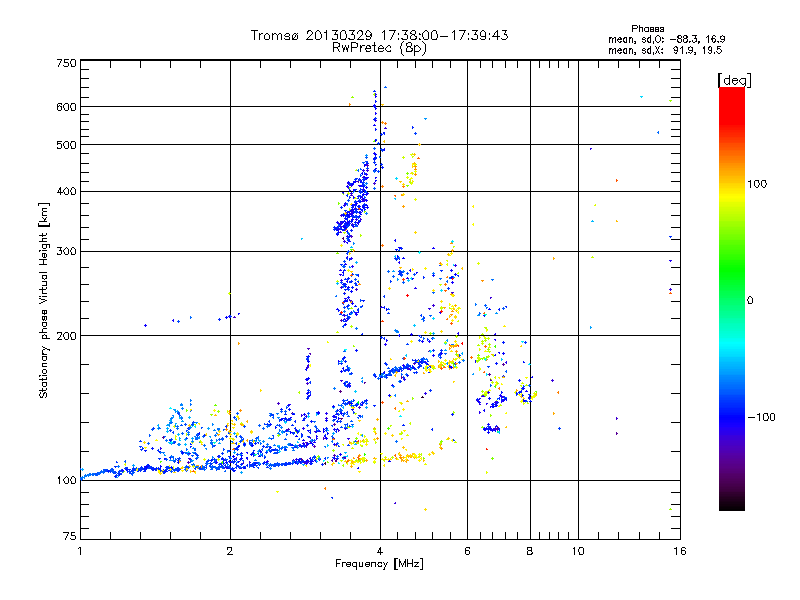Click the y-axis tick label '75'
Viewport: 800px width, 600px height.
[70, 536]
